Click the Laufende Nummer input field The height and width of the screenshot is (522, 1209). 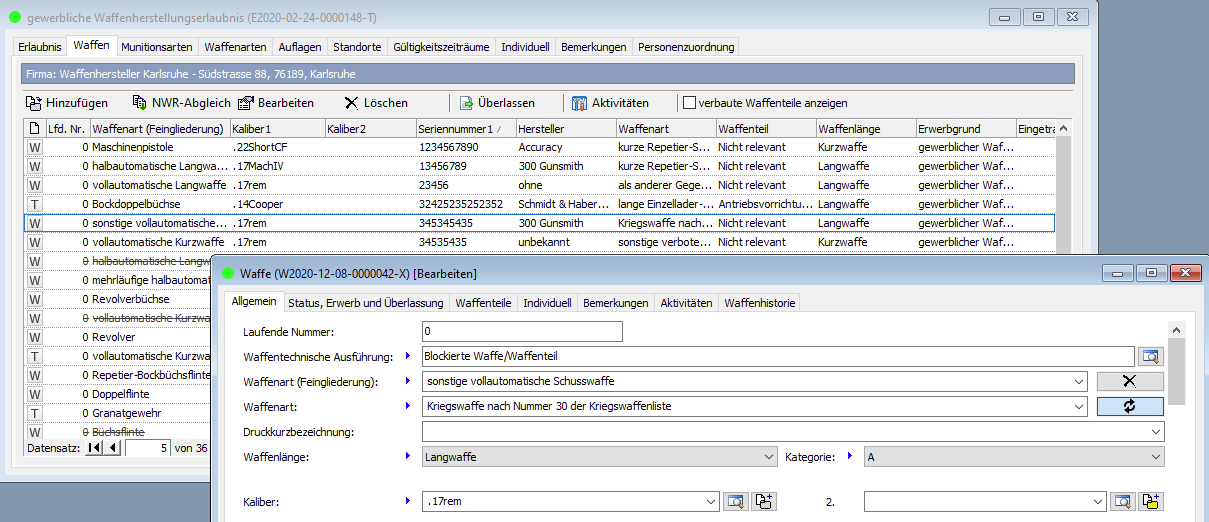pos(522,331)
